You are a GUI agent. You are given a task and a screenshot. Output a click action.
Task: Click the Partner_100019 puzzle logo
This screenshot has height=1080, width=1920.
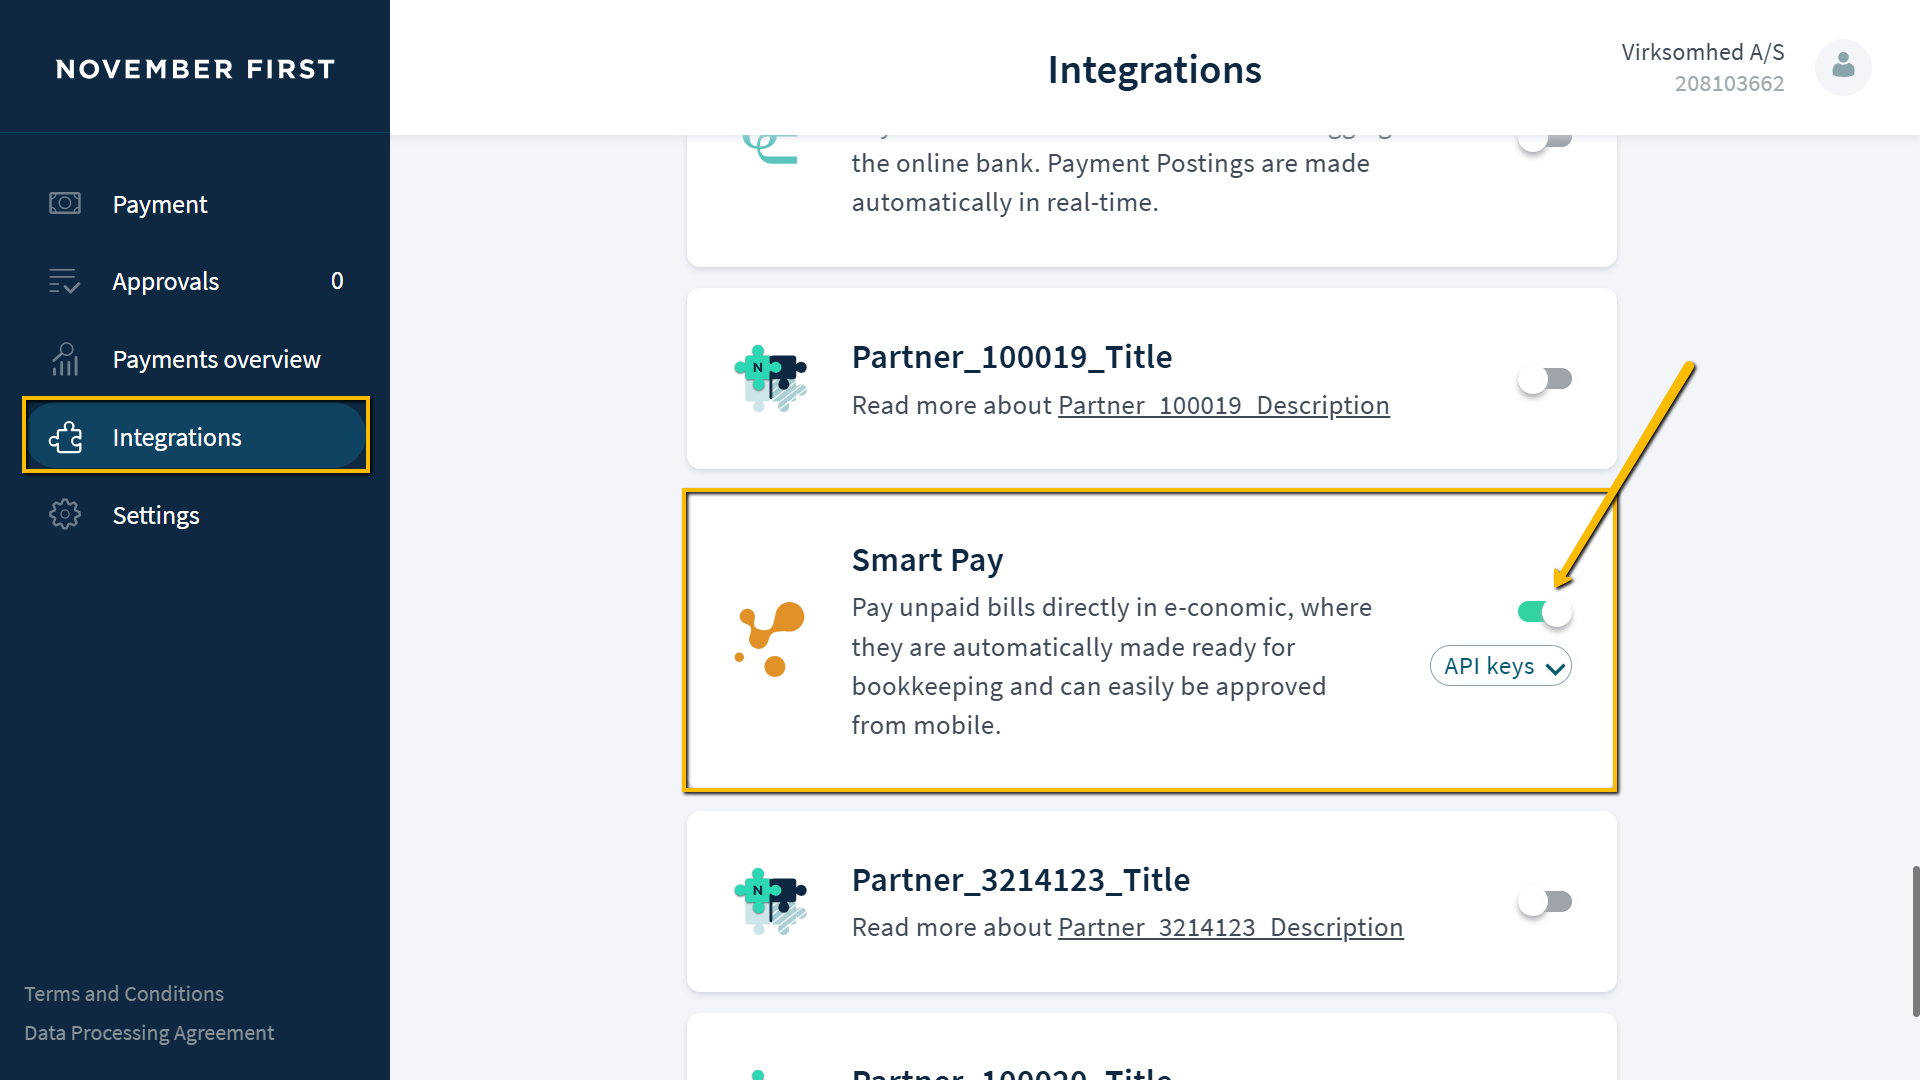click(x=770, y=379)
